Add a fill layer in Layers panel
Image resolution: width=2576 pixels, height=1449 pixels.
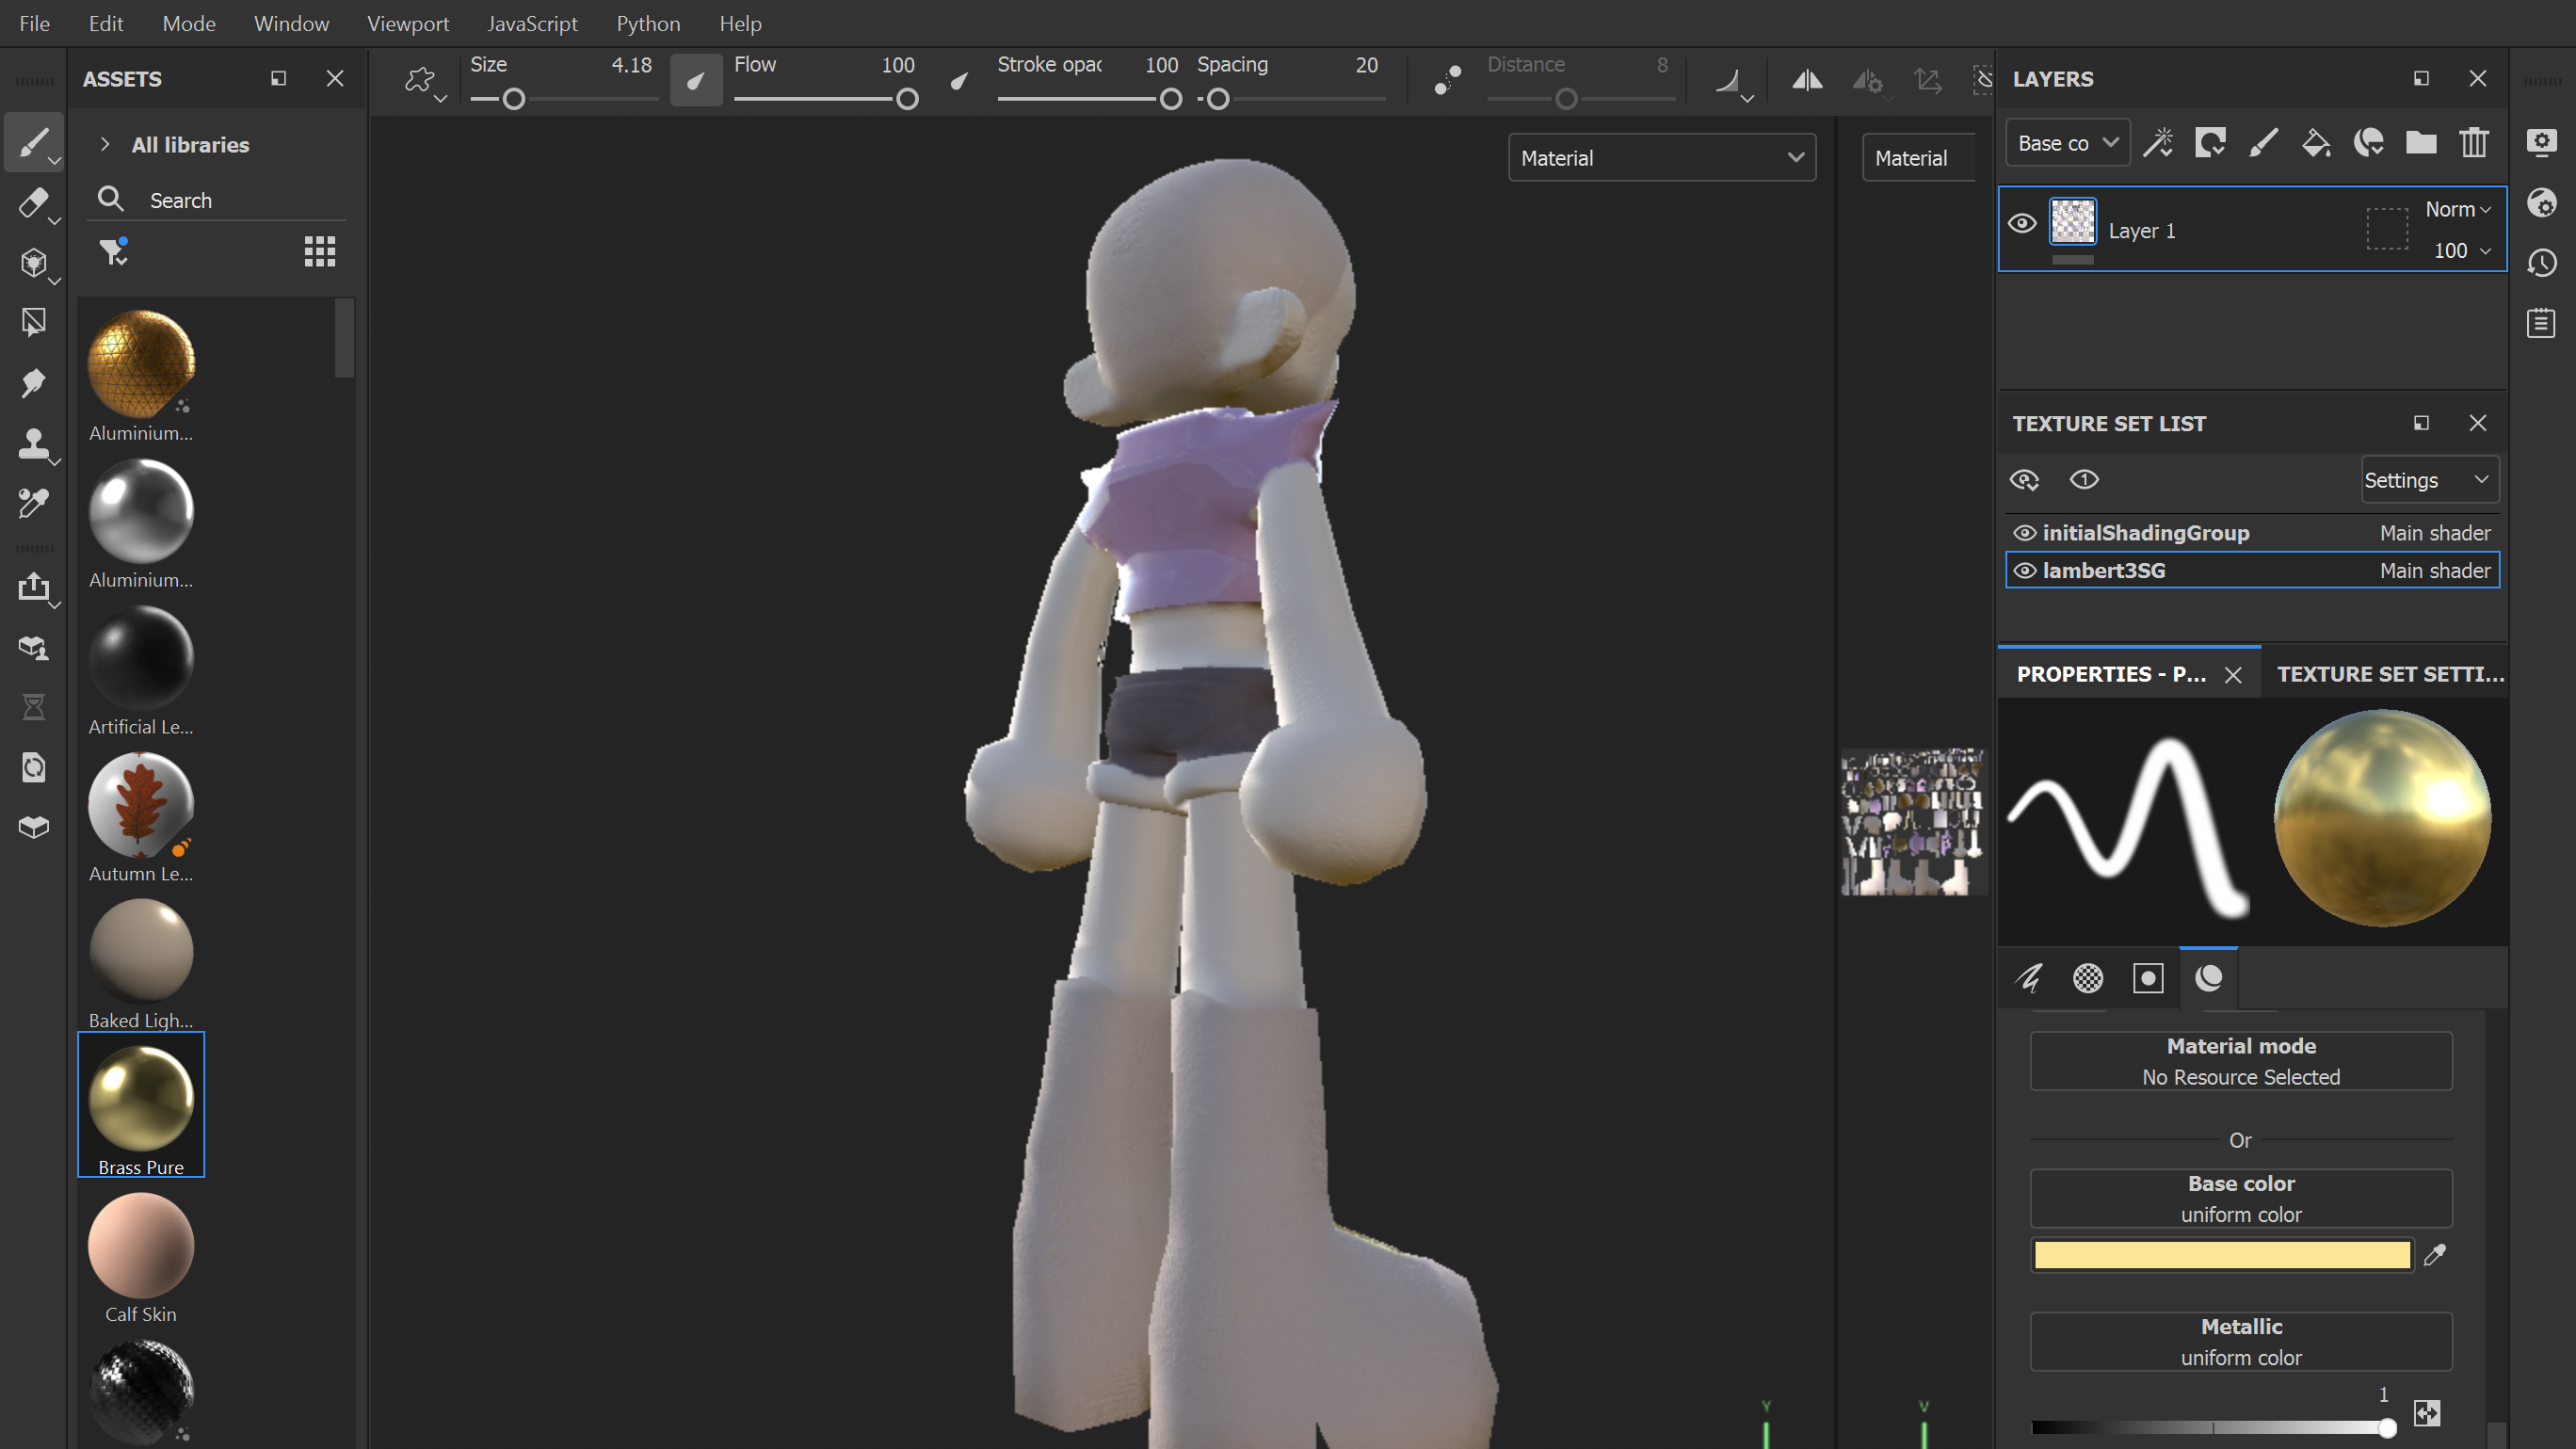(x=2315, y=143)
